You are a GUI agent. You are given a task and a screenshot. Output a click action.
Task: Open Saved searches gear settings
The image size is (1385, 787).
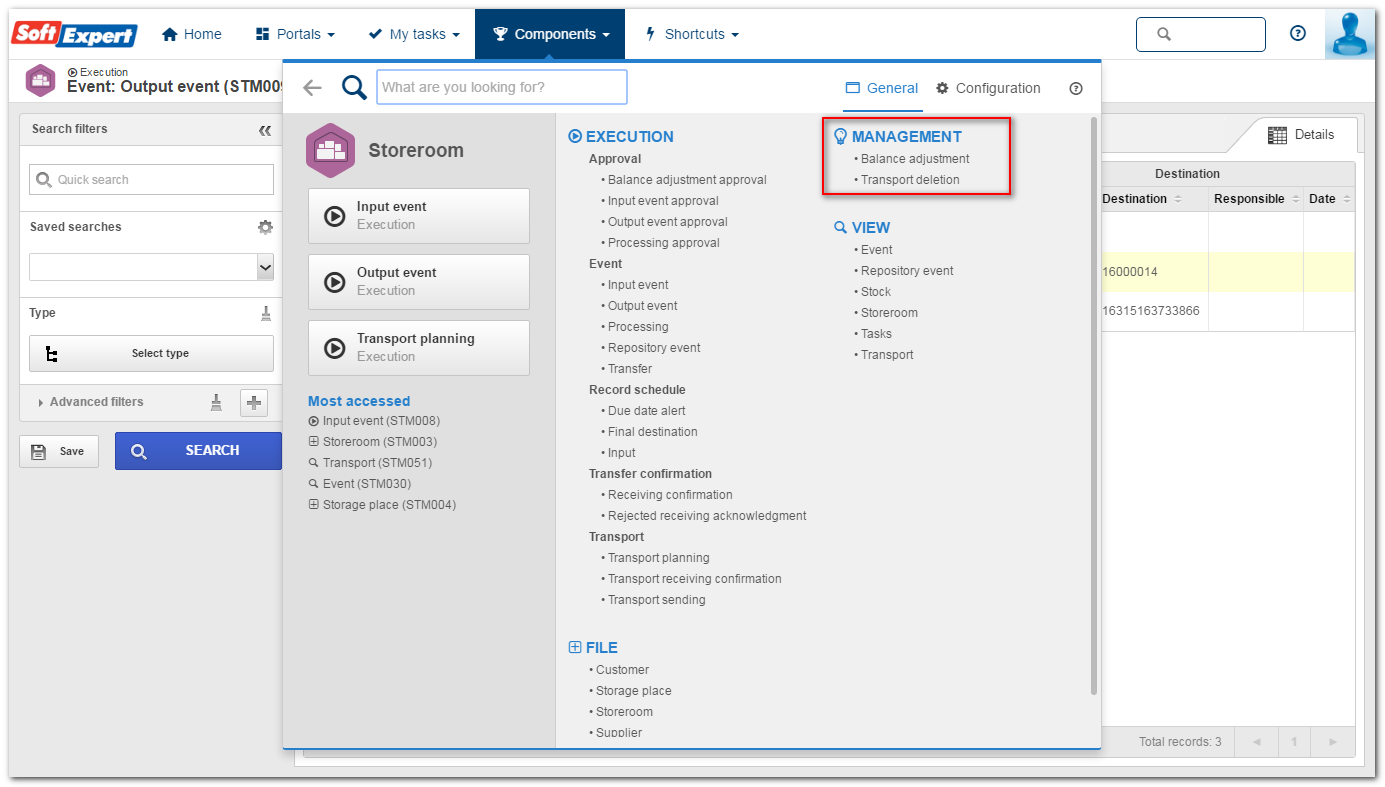click(x=265, y=227)
